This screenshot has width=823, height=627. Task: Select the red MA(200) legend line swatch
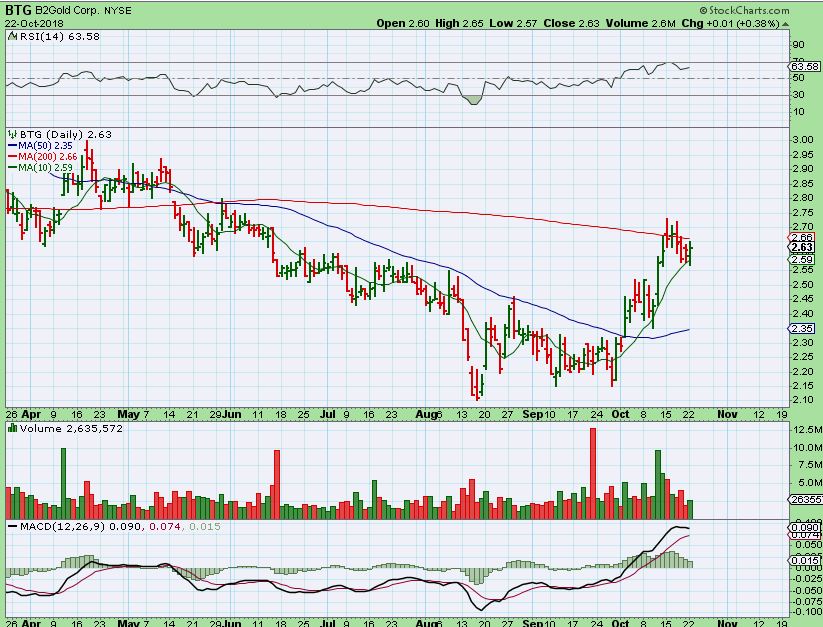point(13,157)
